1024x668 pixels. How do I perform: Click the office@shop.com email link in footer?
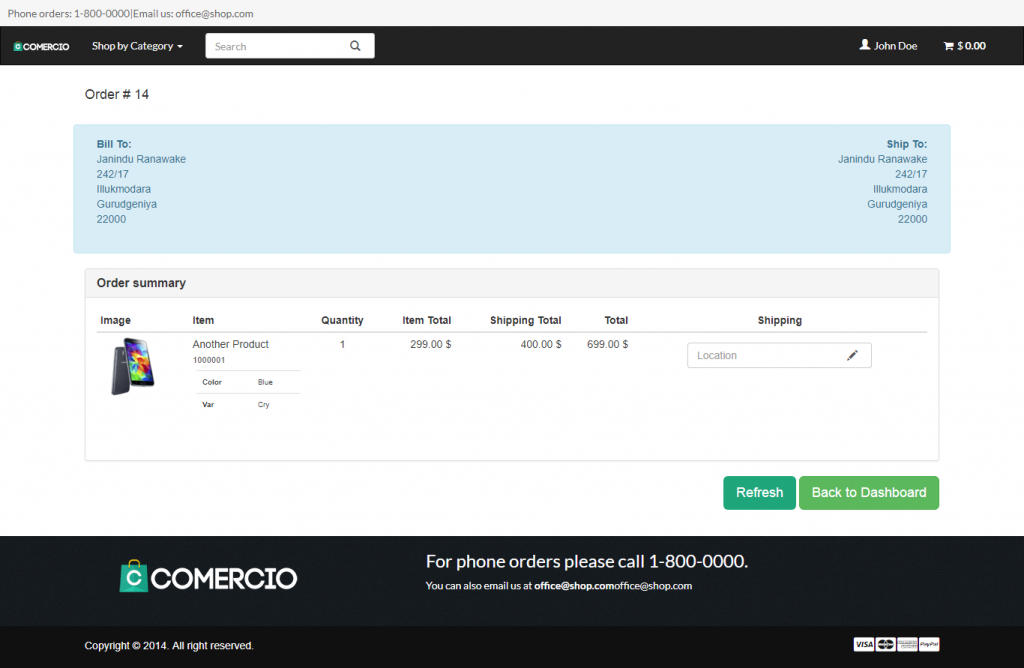pyautogui.click(x=574, y=586)
